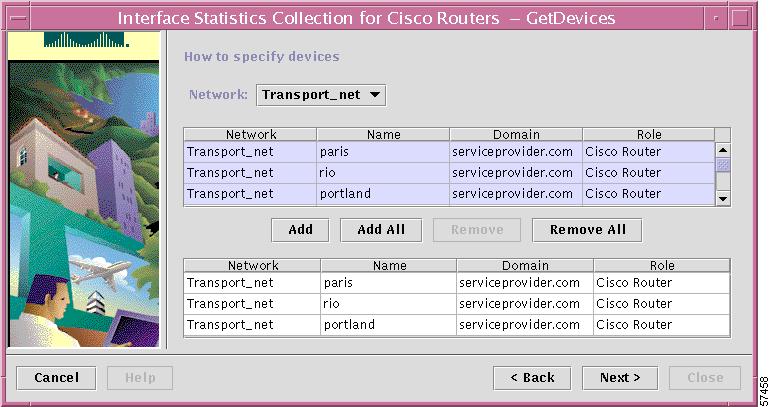Click the Name column header in upper table
Image resolution: width=771 pixels, height=407 pixels.
[x=384, y=135]
